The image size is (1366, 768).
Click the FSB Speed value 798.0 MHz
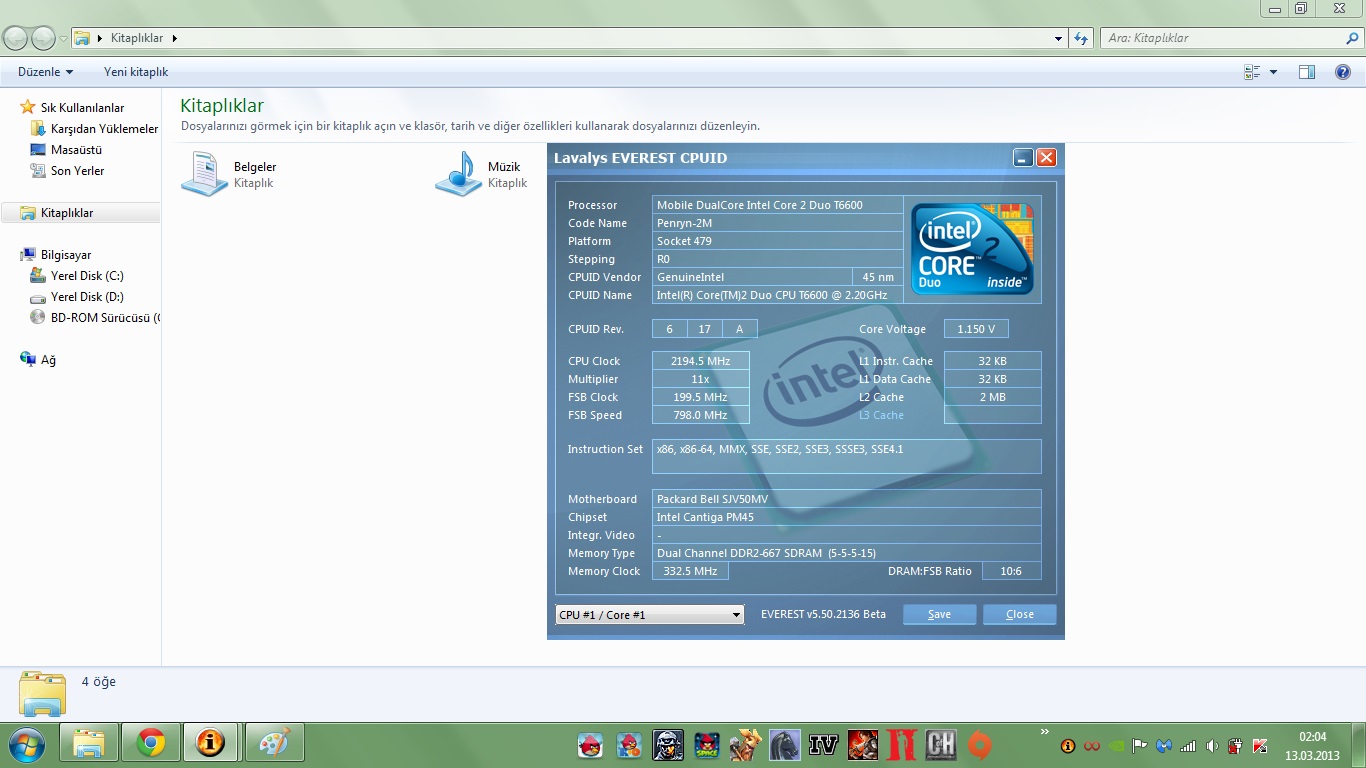[700, 415]
